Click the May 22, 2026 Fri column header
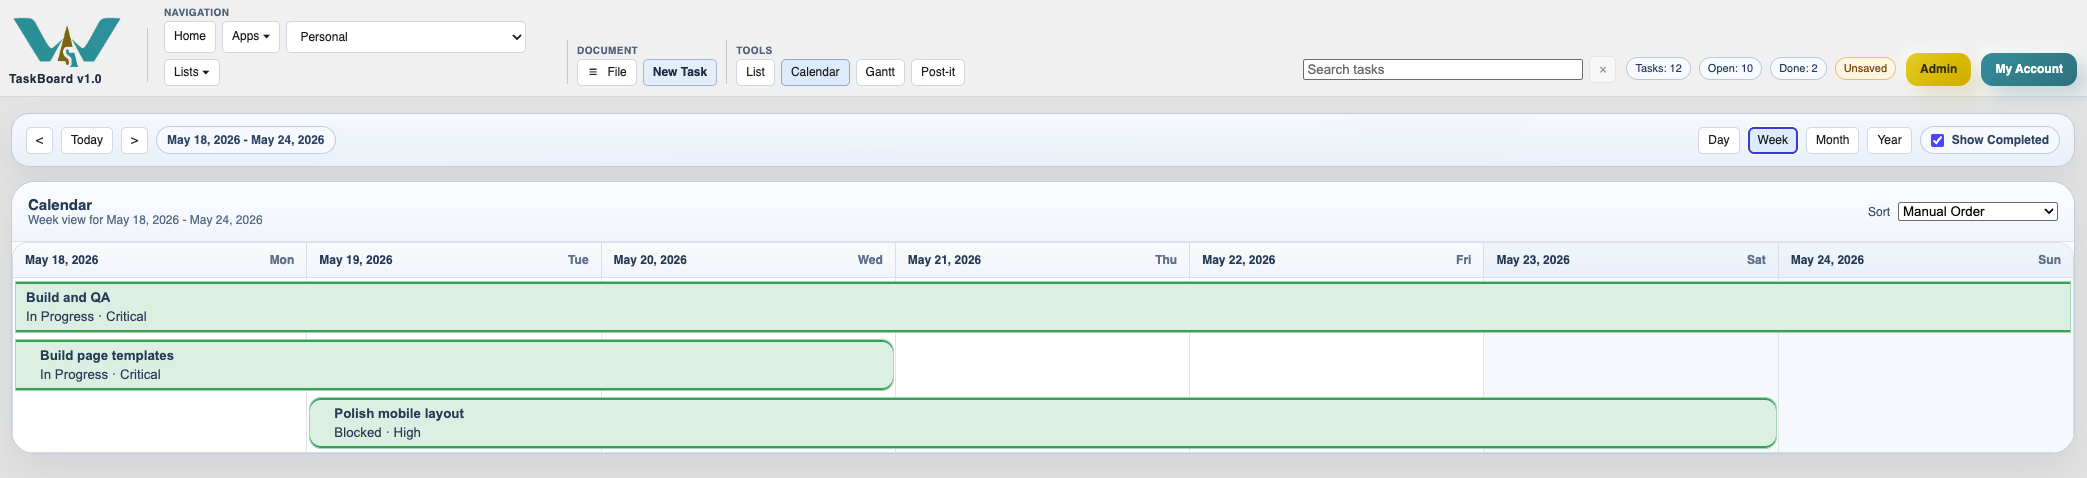2087x478 pixels. 1337,260
